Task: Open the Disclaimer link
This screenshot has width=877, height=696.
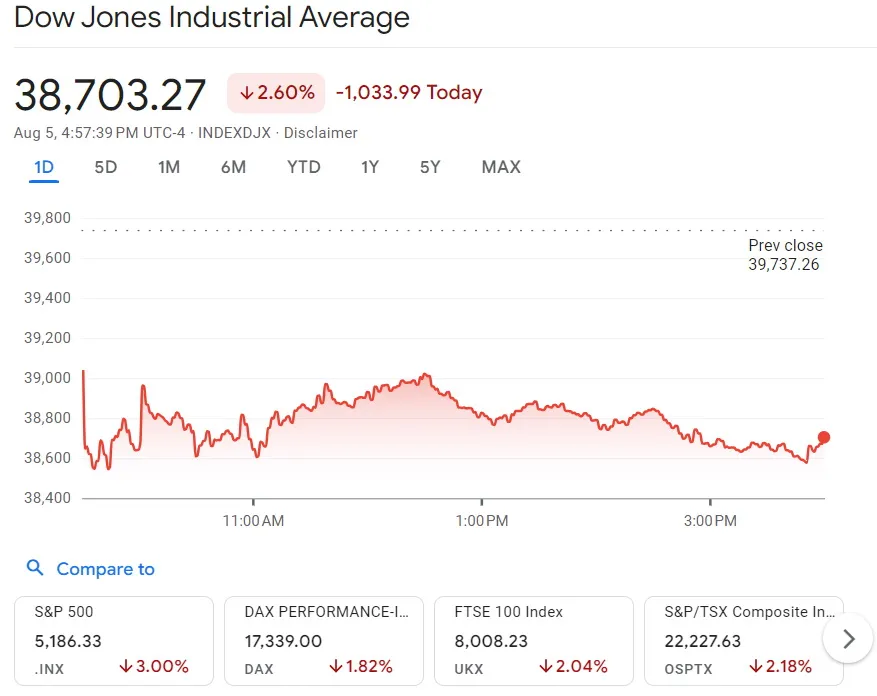Action: pyautogui.click(x=321, y=133)
